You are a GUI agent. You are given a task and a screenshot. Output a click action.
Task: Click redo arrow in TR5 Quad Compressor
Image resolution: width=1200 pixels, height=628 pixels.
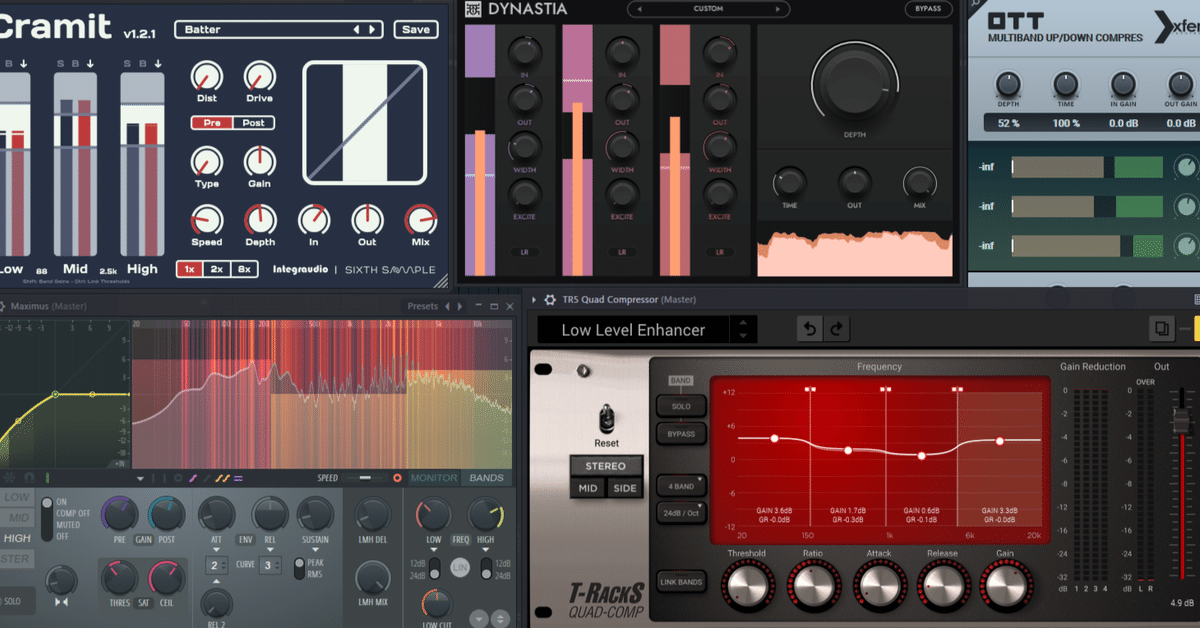836,329
